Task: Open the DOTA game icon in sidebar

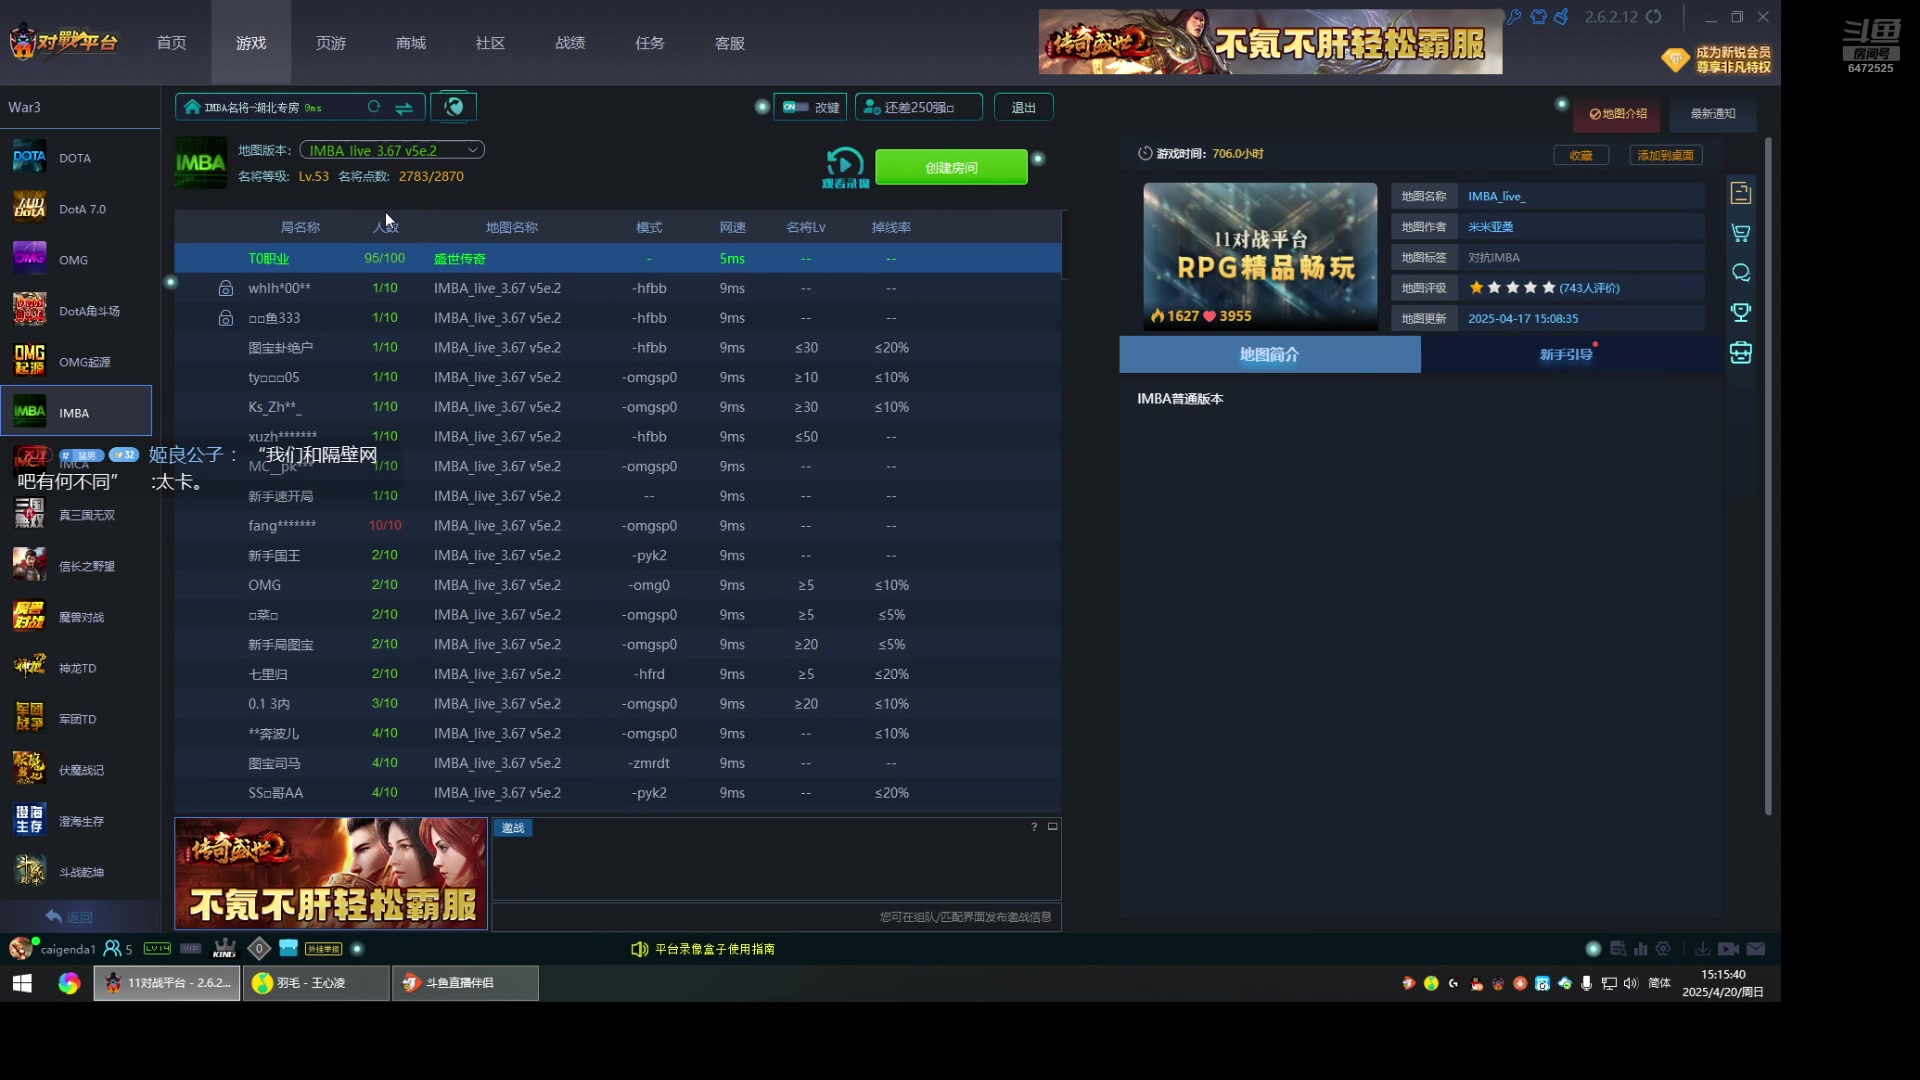Action: point(29,157)
